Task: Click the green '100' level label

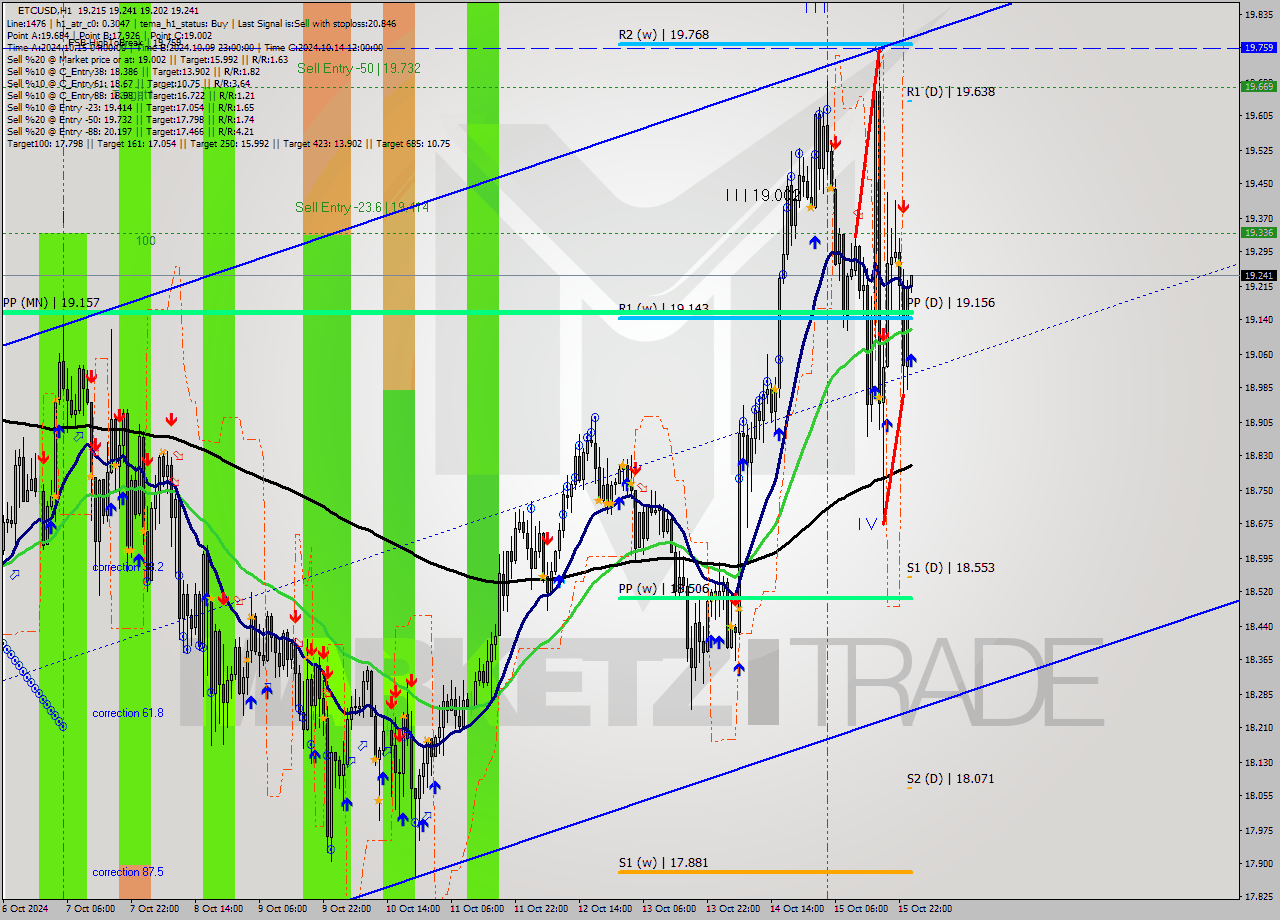Action: coord(146,242)
